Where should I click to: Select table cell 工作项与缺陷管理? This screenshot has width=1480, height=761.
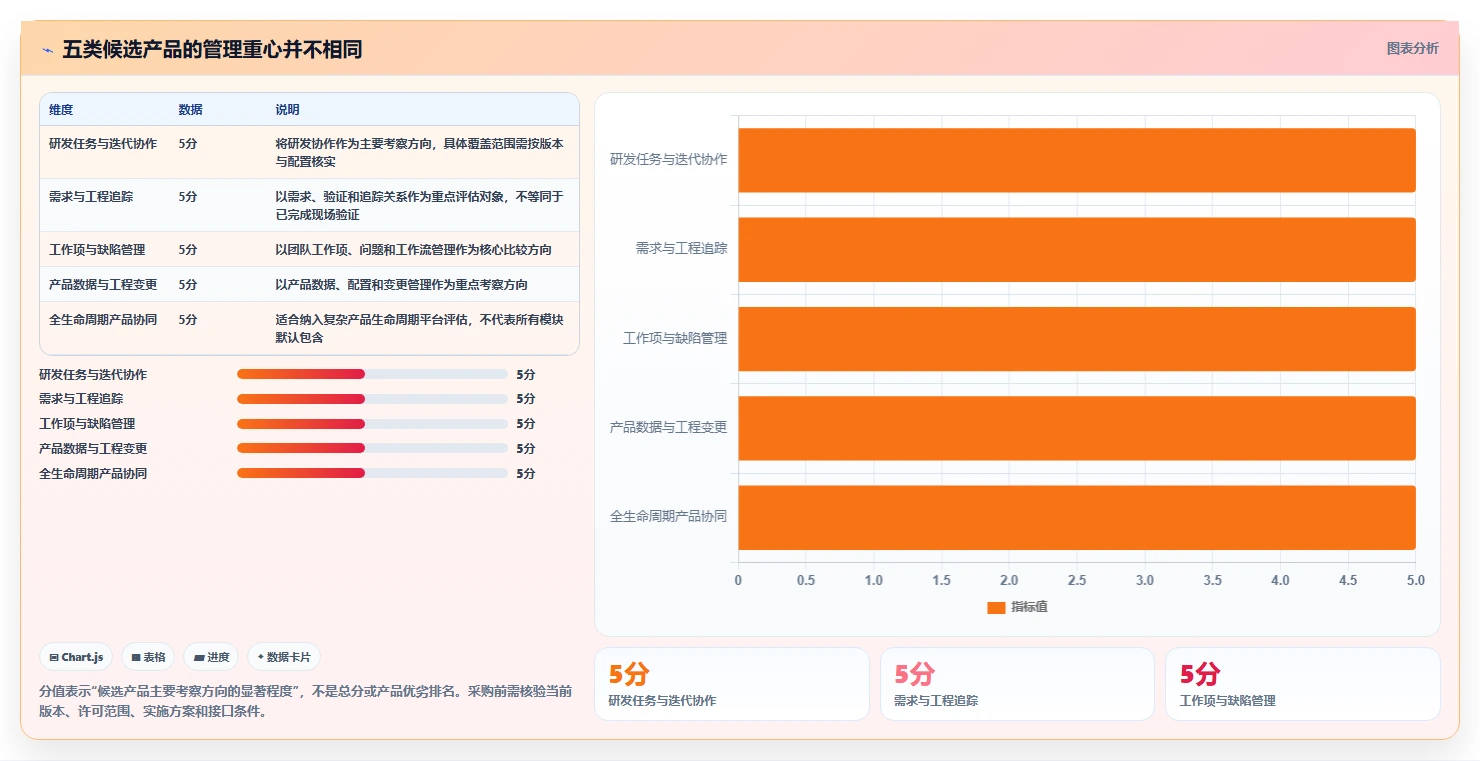pyautogui.click(x=97, y=250)
